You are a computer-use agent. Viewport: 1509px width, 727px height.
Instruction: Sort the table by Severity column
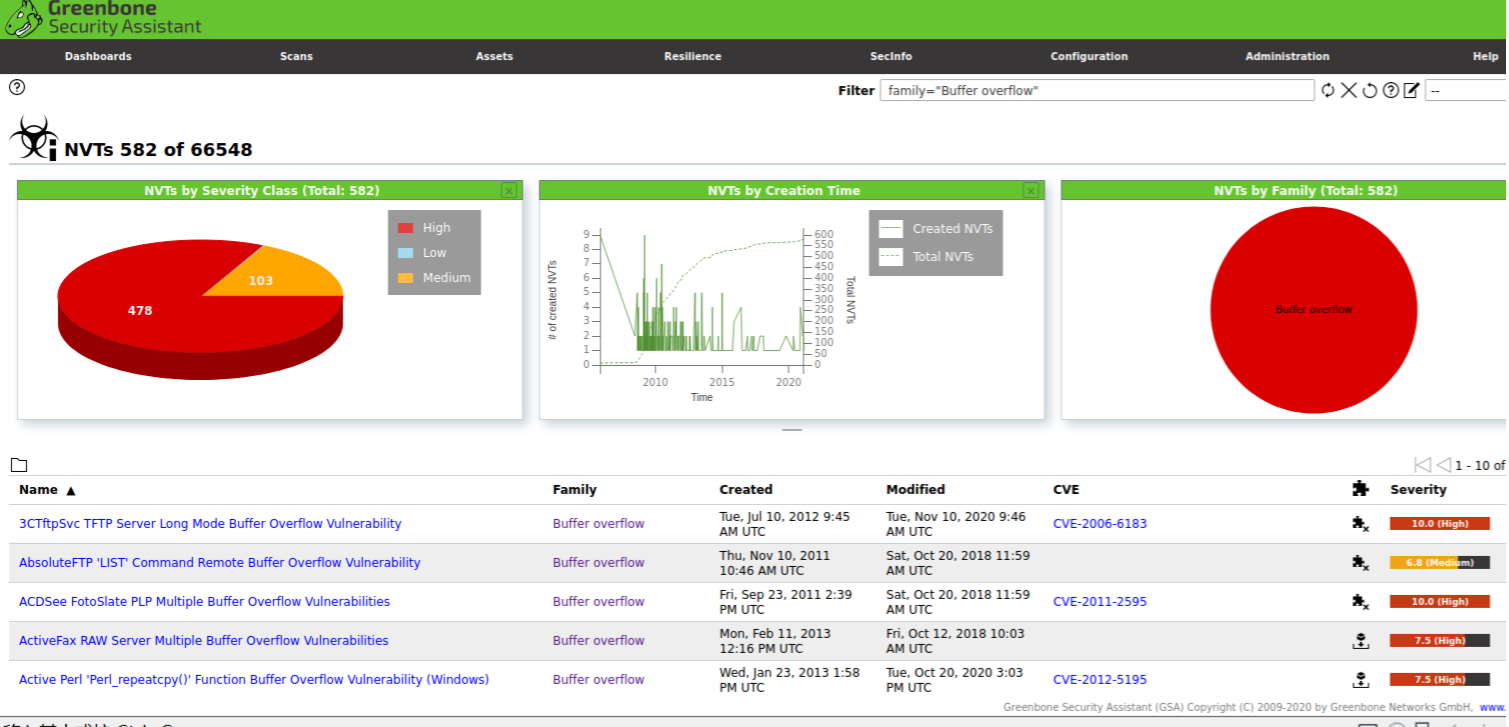pos(1418,490)
